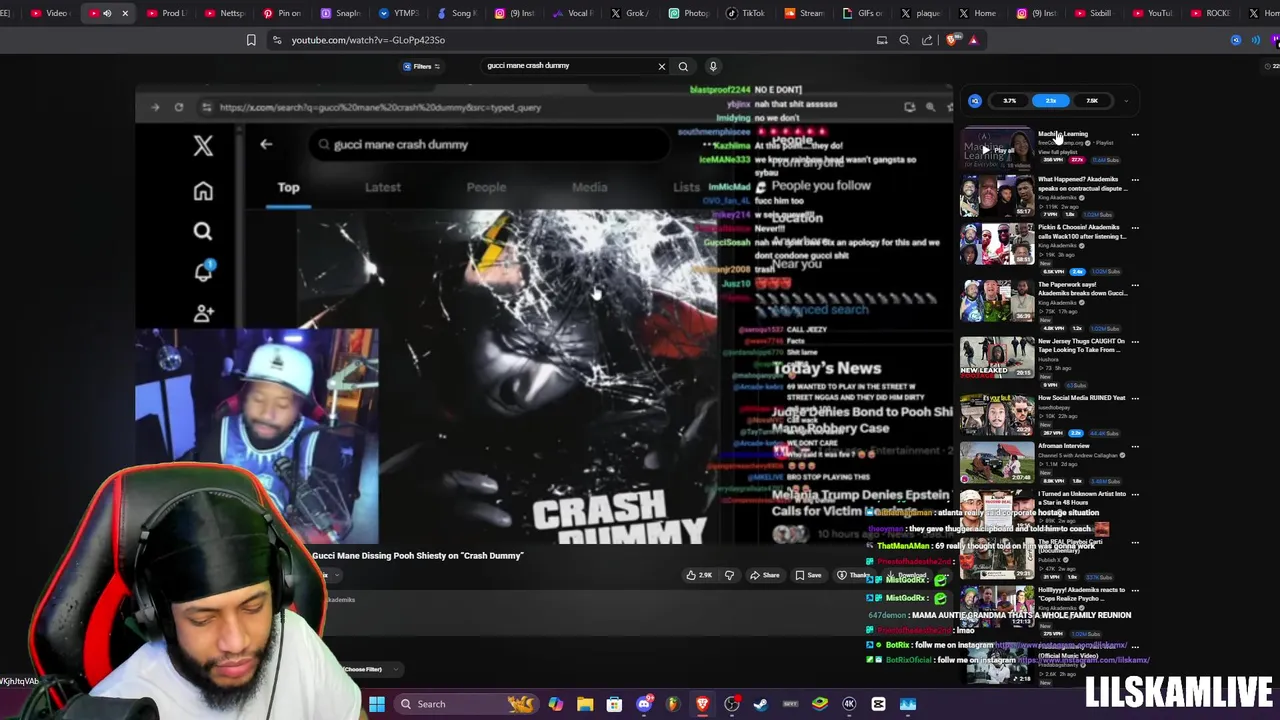
Task: Open OBS Studio from taskbar
Action: [x=732, y=704]
